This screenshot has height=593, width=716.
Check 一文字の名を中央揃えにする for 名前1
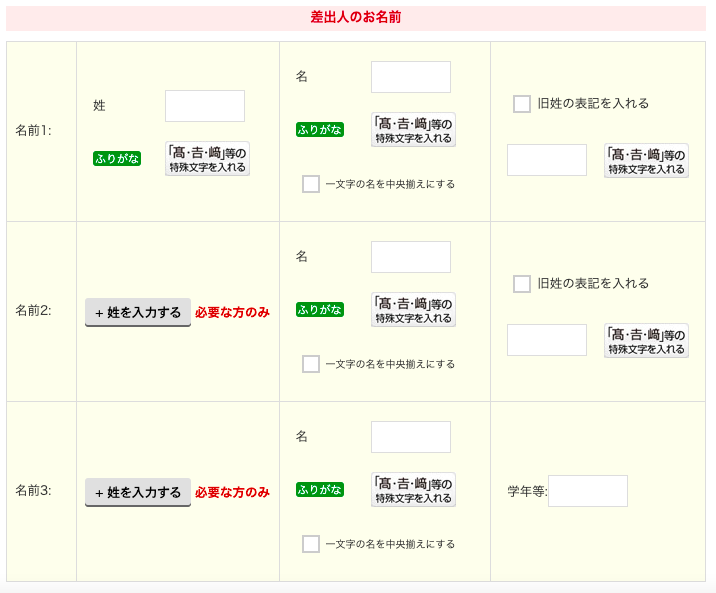[311, 184]
